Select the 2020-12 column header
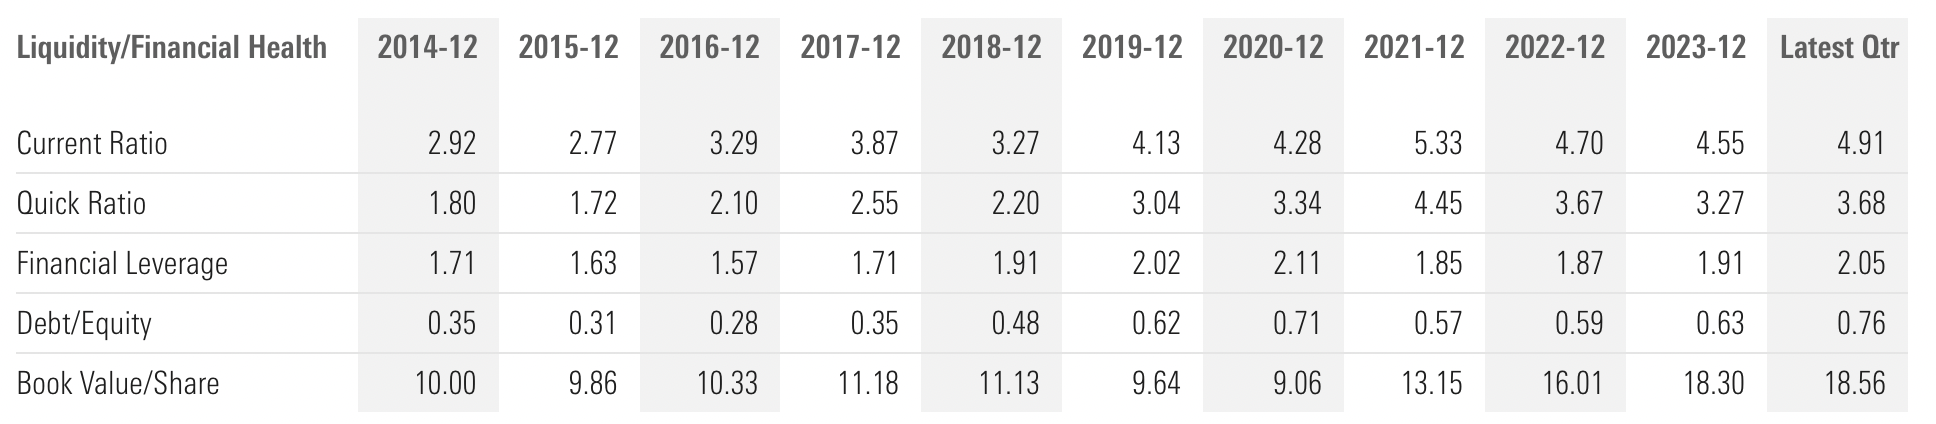Screen dimensions: 1936x424 pyautogui.click(x=1273, y=47)
